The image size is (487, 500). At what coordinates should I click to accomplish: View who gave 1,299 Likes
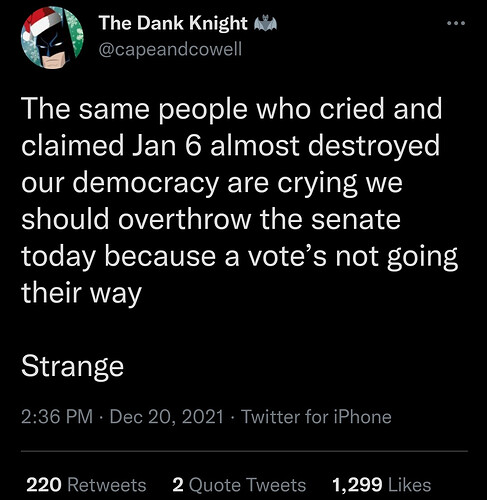coord(382,485)
